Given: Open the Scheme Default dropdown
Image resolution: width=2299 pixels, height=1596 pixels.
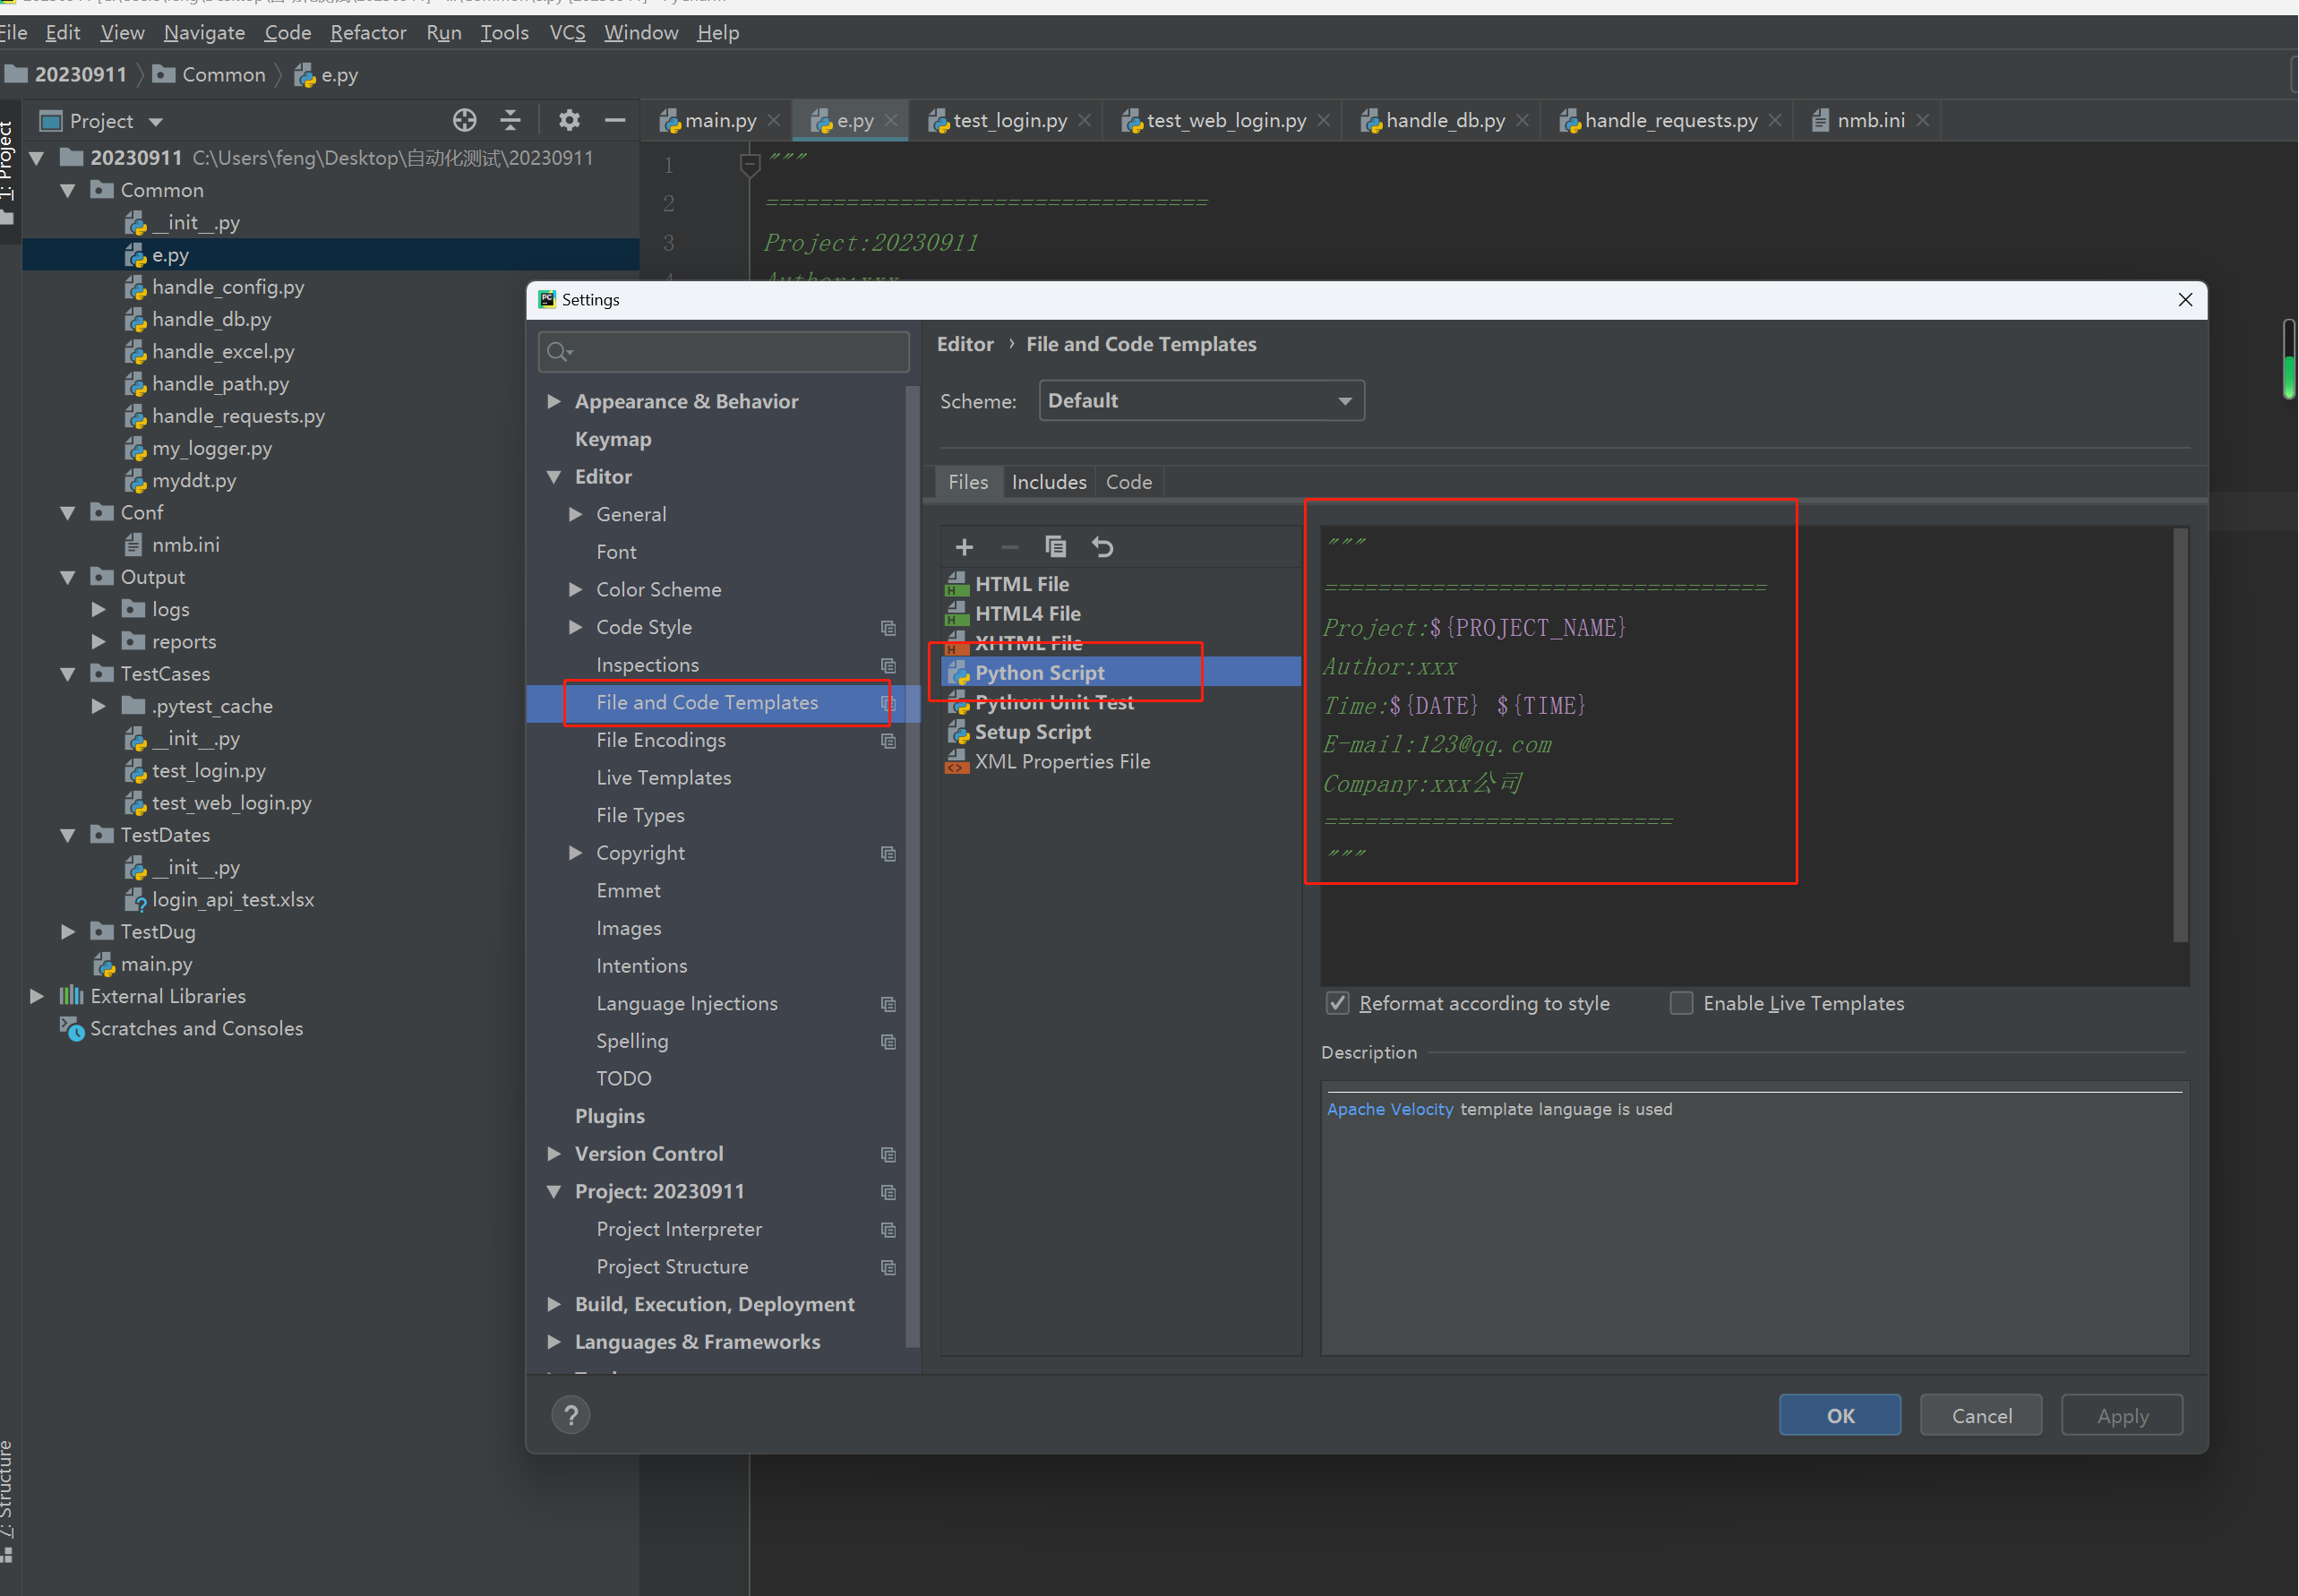Looking at the screenshot, I should (1201, 401).
